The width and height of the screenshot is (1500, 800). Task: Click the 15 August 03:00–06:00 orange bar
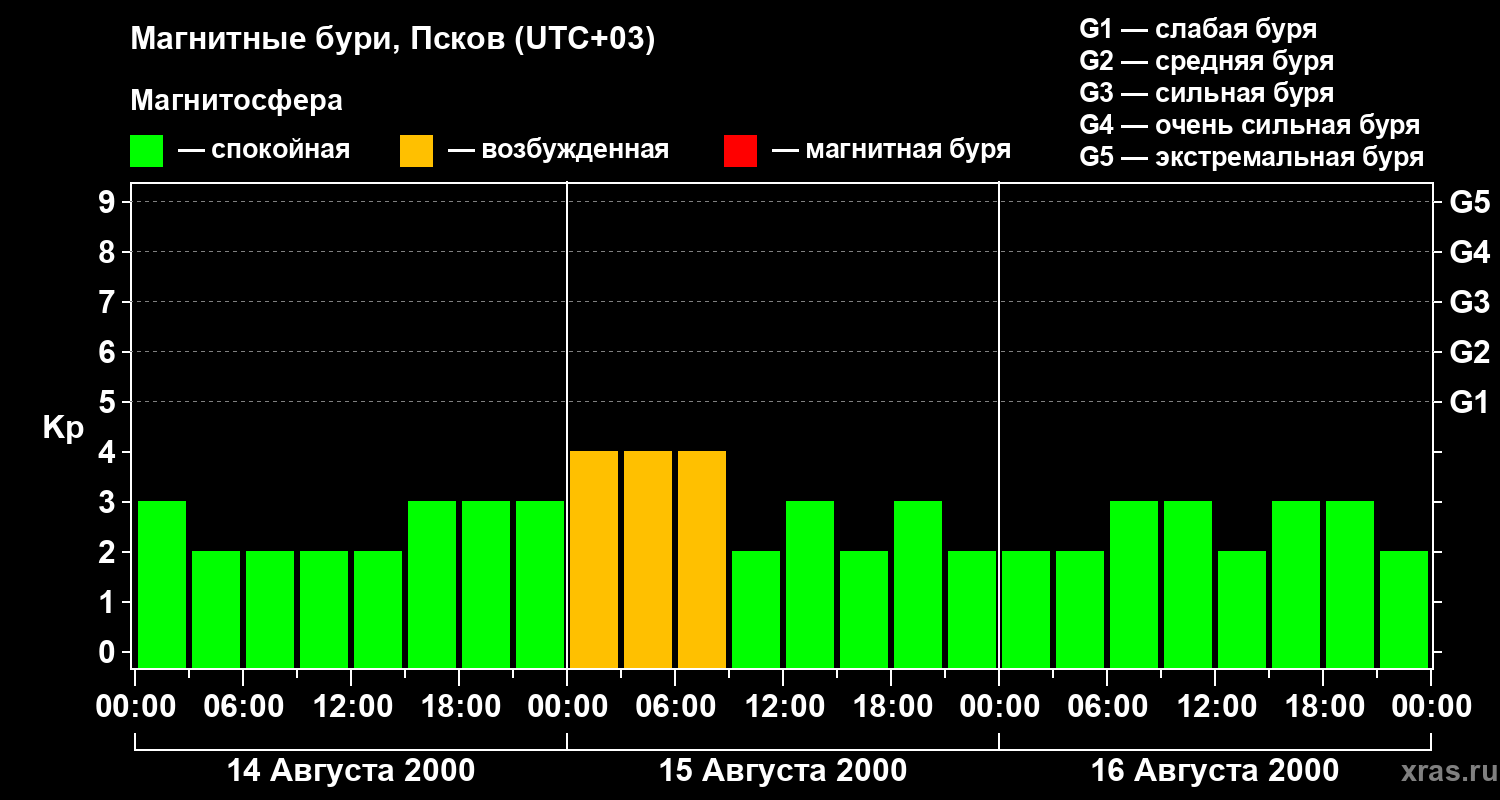[648, 559]
